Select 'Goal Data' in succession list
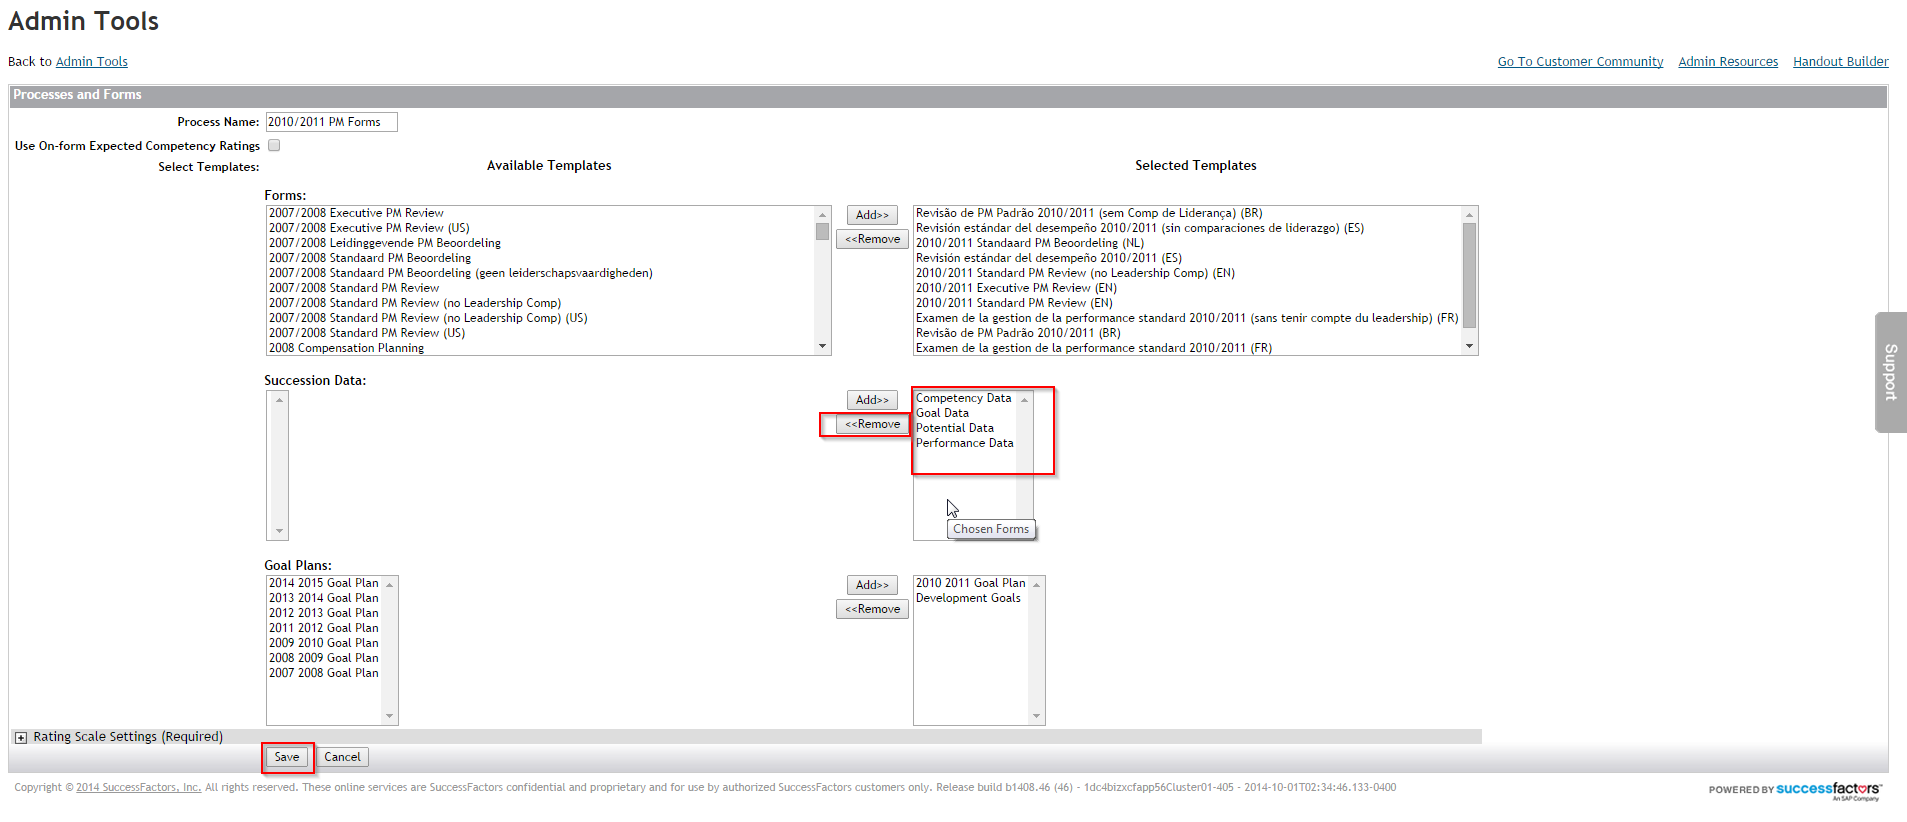The width and height of the screenshot is (1907, 822). 965,413
